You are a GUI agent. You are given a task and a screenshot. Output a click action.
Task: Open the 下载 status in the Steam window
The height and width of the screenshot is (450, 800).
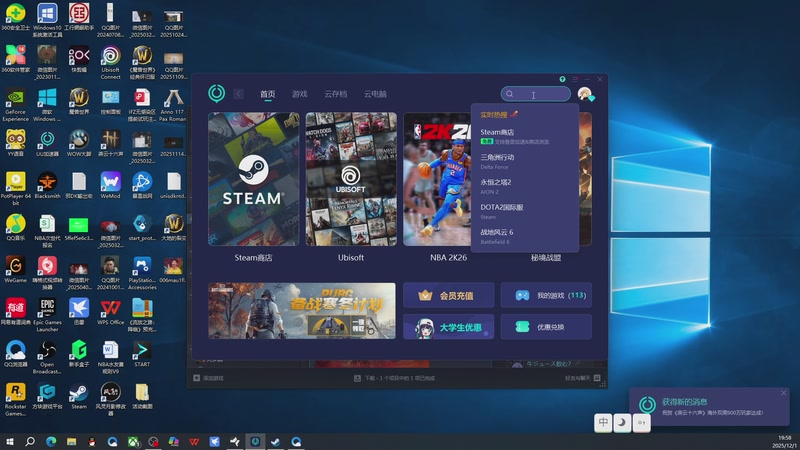[394, 378]
